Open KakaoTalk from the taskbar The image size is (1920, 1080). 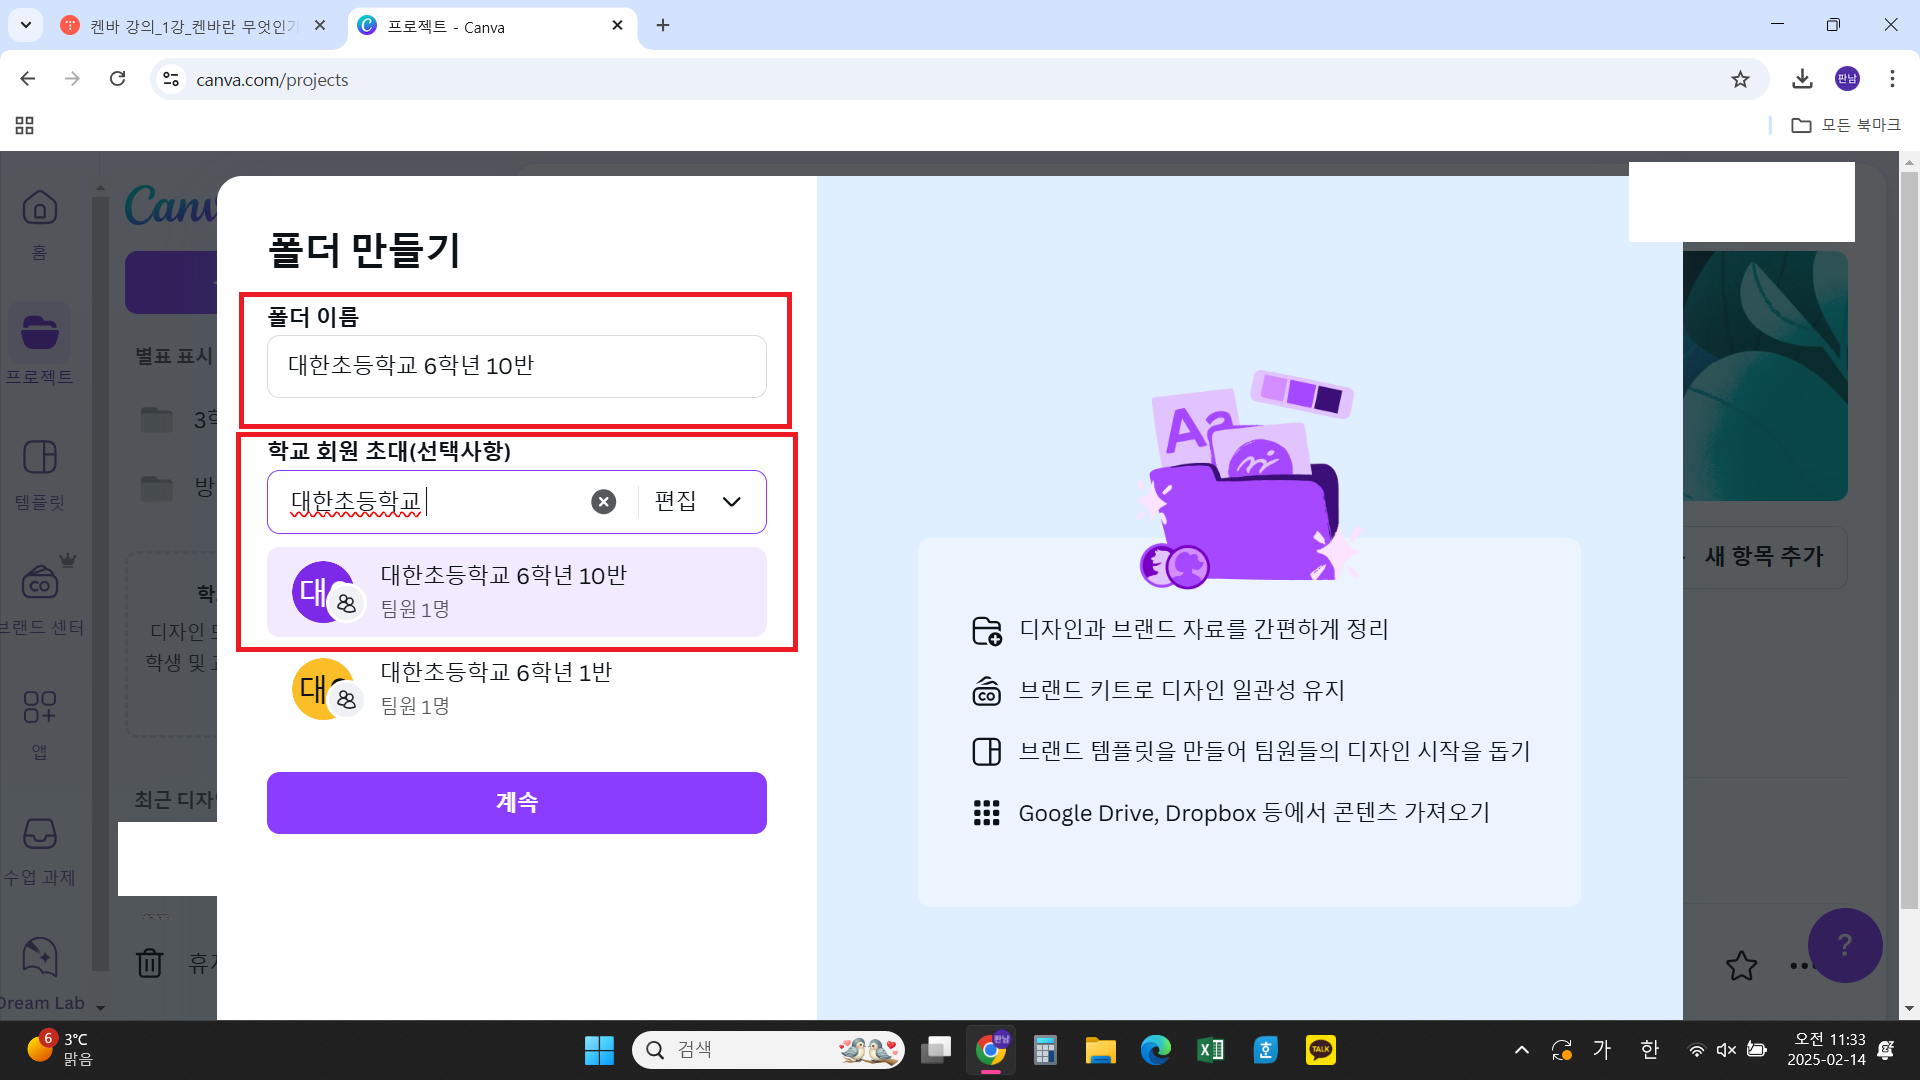tap(1321, 1050)
